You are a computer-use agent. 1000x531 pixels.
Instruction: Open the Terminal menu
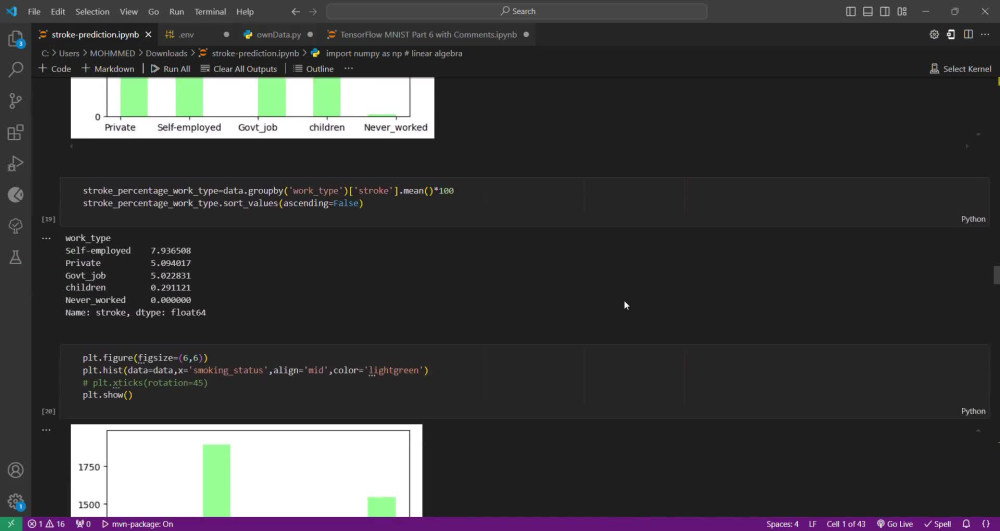pos(210,11)
